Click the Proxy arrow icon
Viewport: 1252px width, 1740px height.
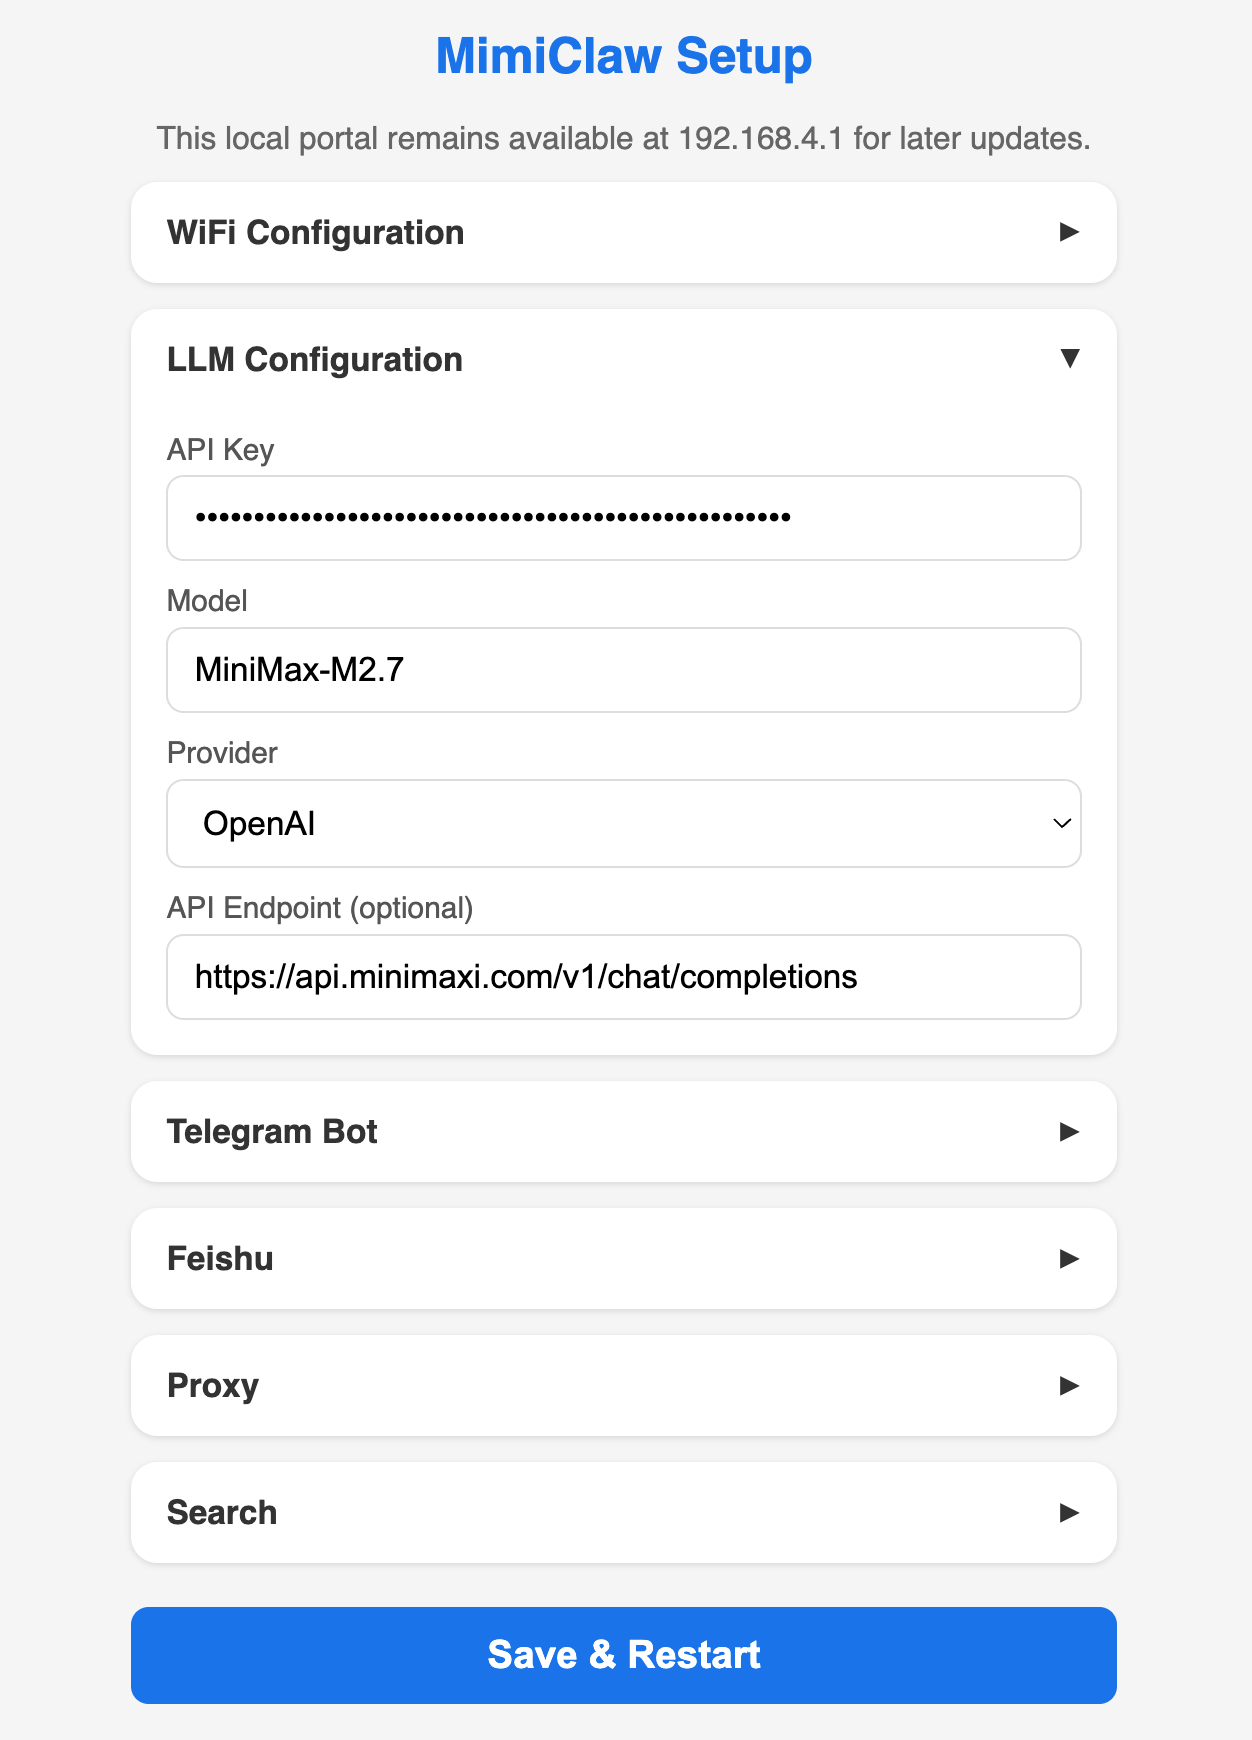1071,1385
